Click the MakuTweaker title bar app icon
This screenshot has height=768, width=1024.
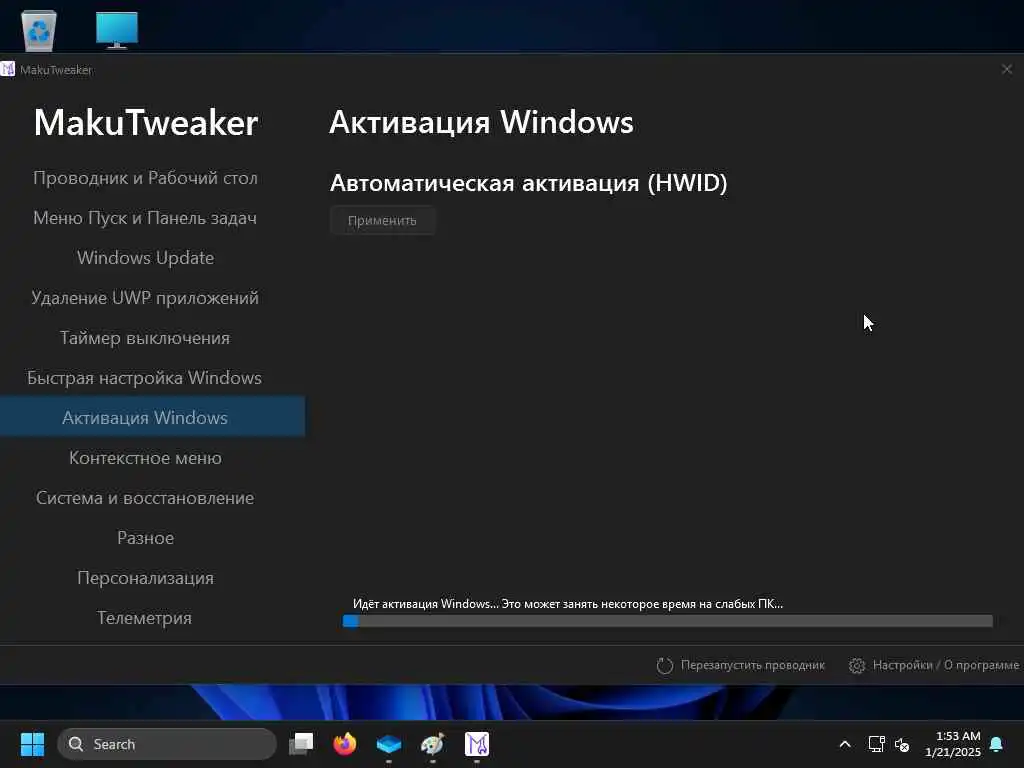point(8,69)
